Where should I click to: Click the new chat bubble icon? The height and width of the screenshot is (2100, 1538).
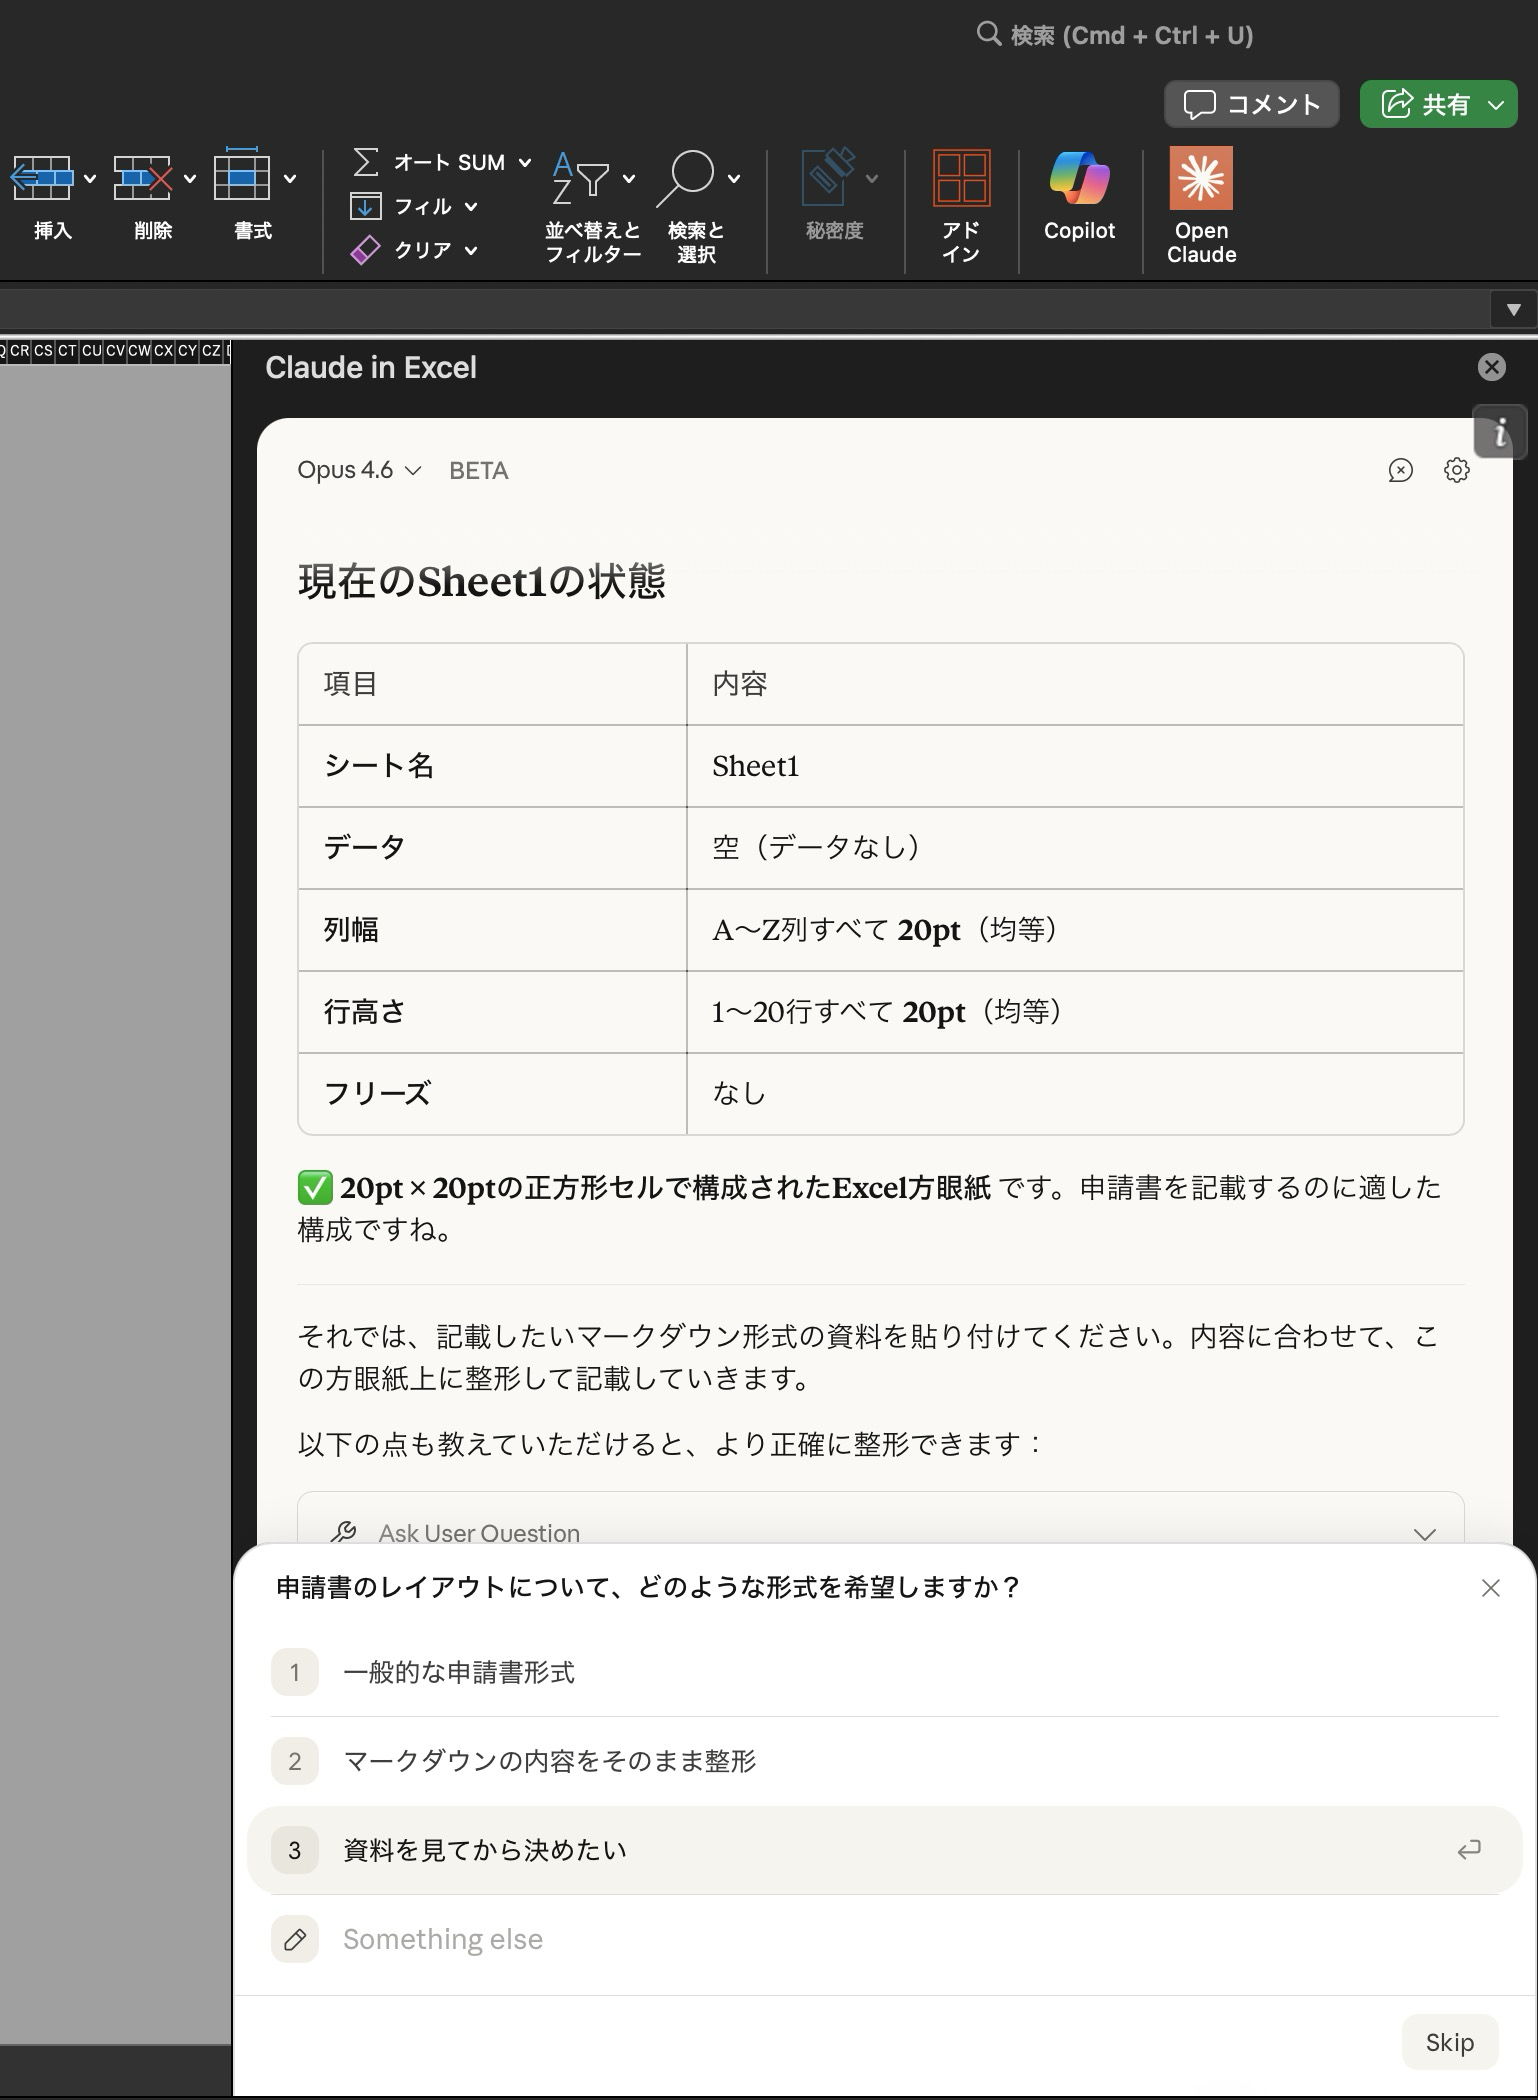(x=1400, y=470)
